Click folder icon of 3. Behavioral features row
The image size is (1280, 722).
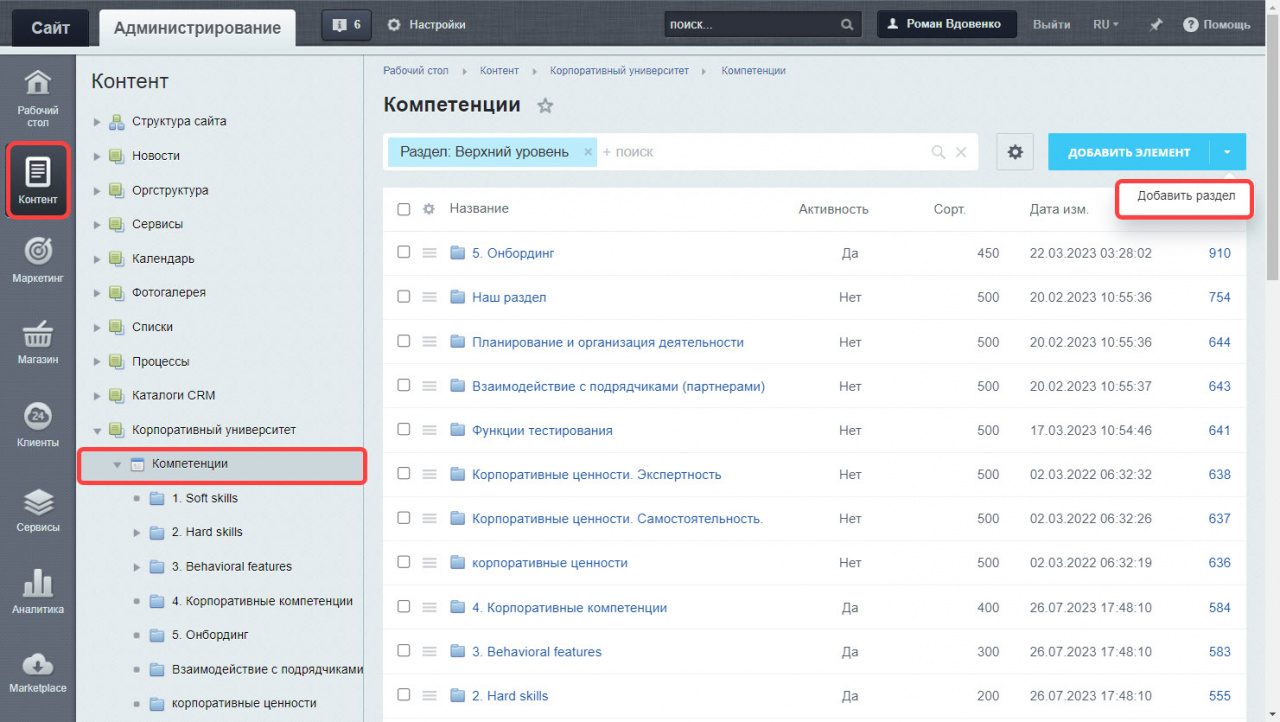[x=458, y=651]
